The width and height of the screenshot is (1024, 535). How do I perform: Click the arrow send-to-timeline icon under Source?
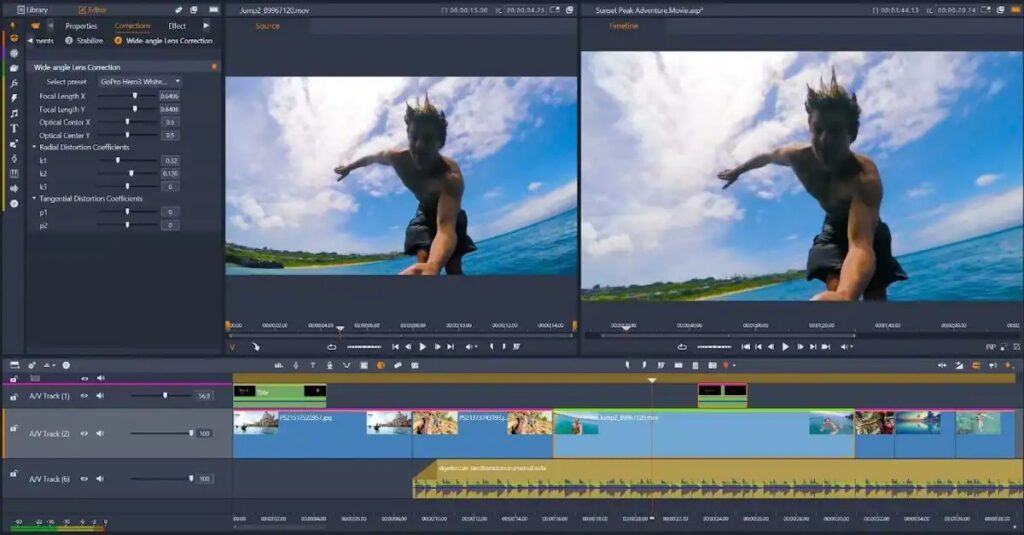pos(255,347)
